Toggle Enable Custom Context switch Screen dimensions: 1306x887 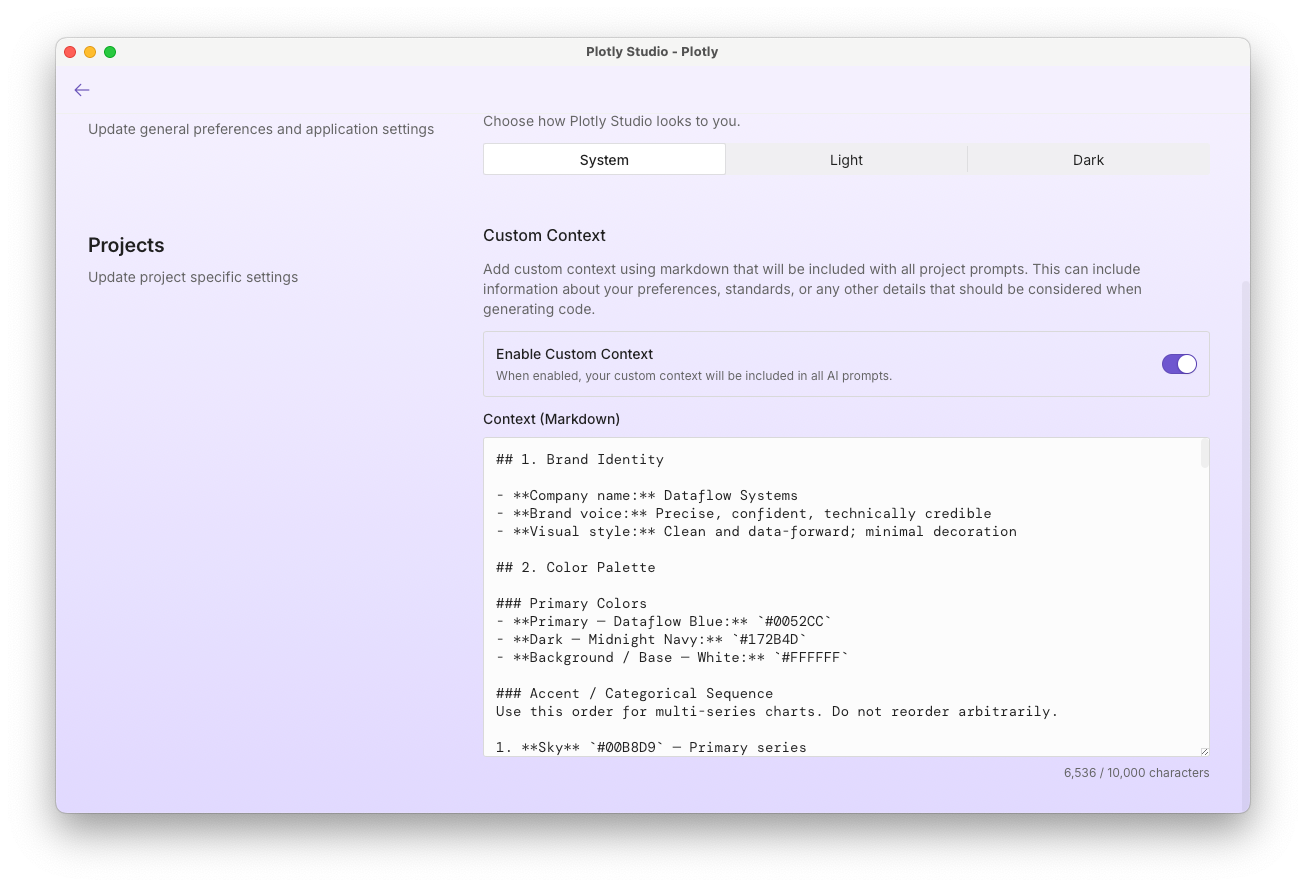coord(1179,364)
